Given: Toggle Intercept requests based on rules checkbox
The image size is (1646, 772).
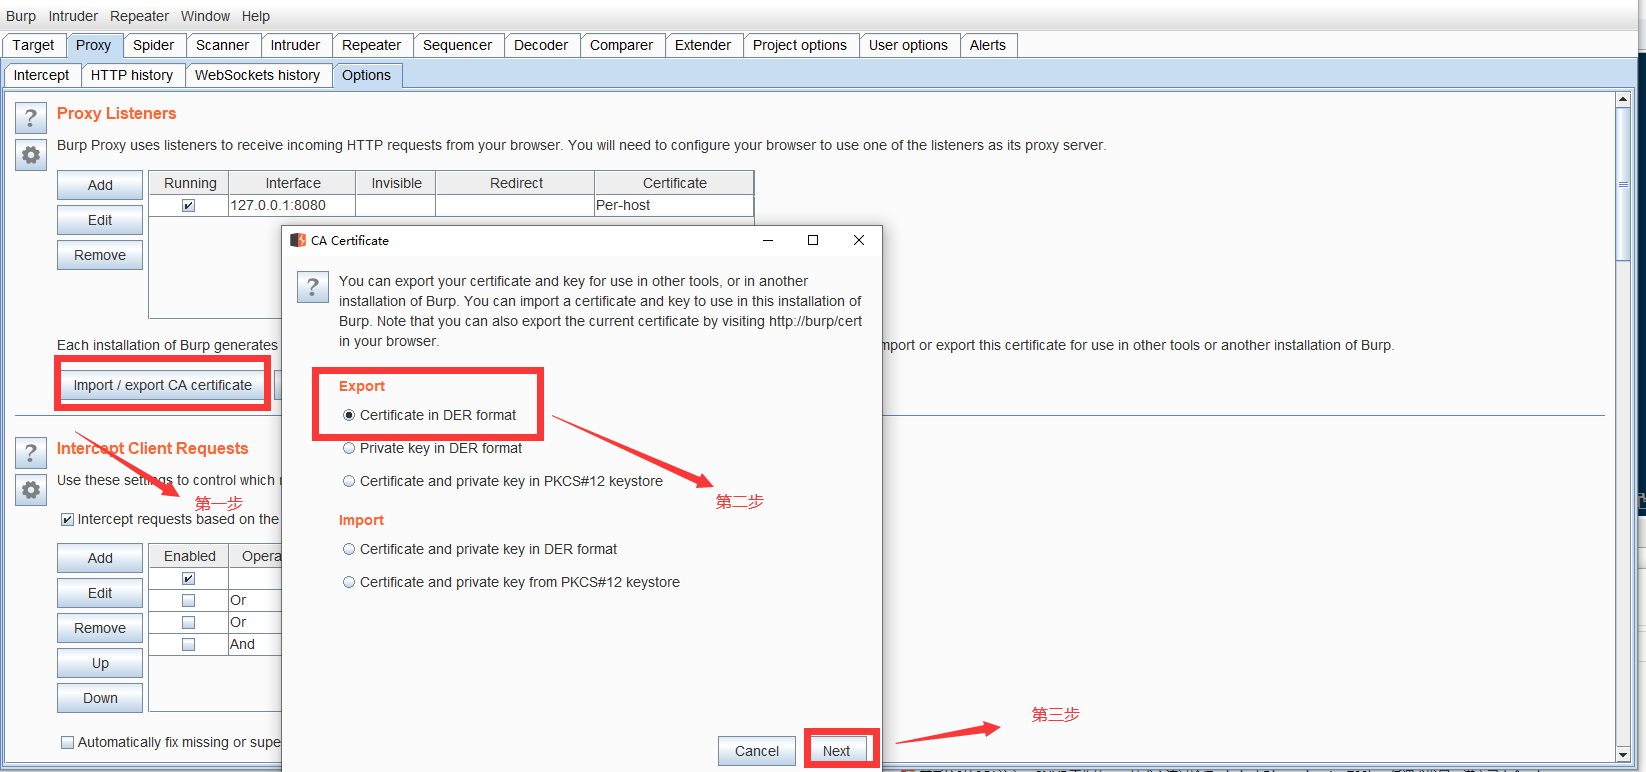Looking at the screenshot, I should (67, 519).
